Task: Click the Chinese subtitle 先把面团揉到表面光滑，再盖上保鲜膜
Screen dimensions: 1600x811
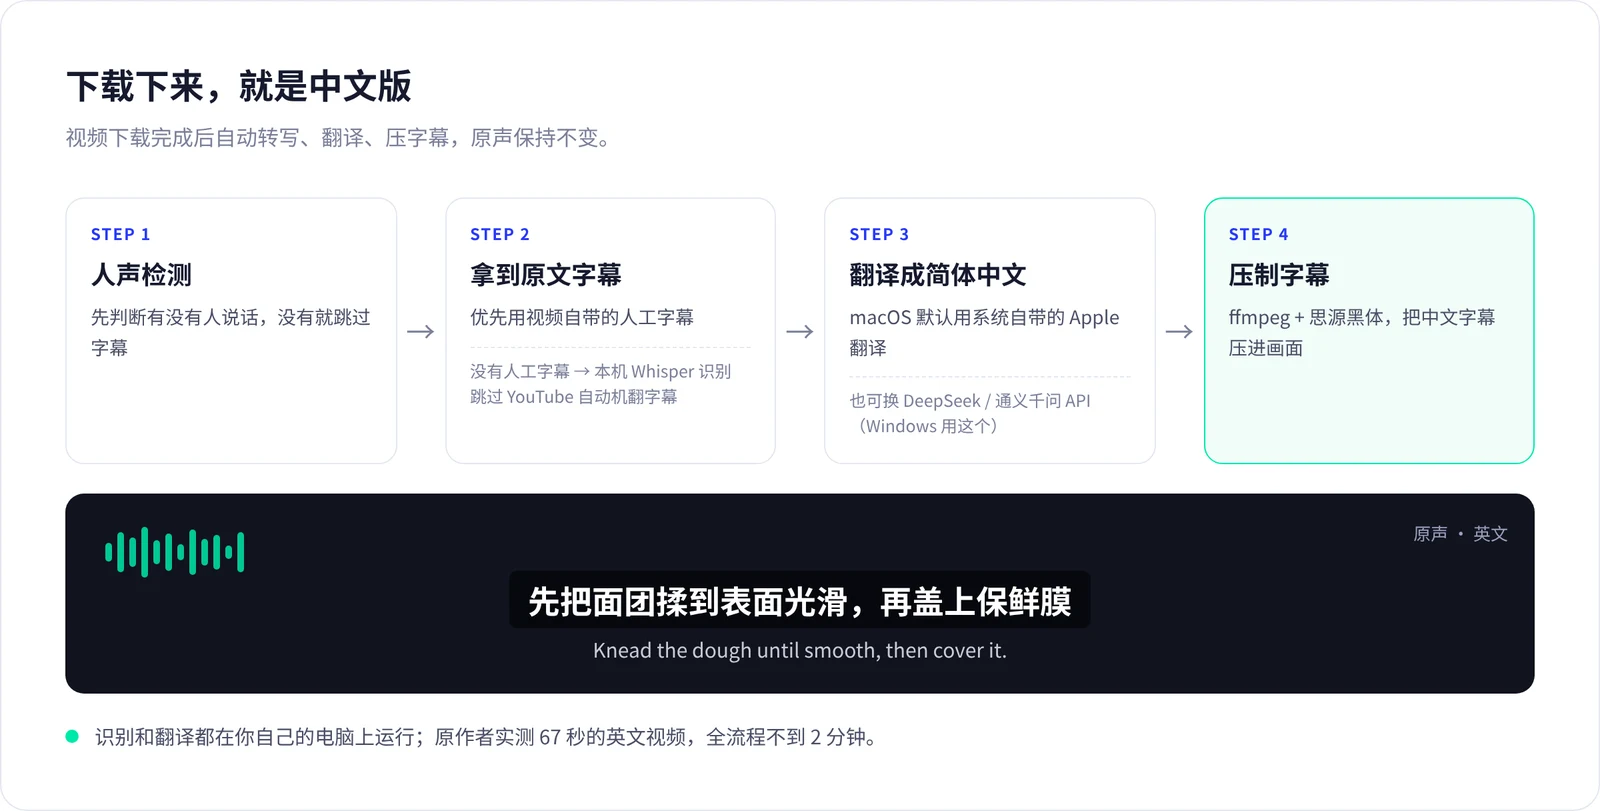Action: coord(800,601)
